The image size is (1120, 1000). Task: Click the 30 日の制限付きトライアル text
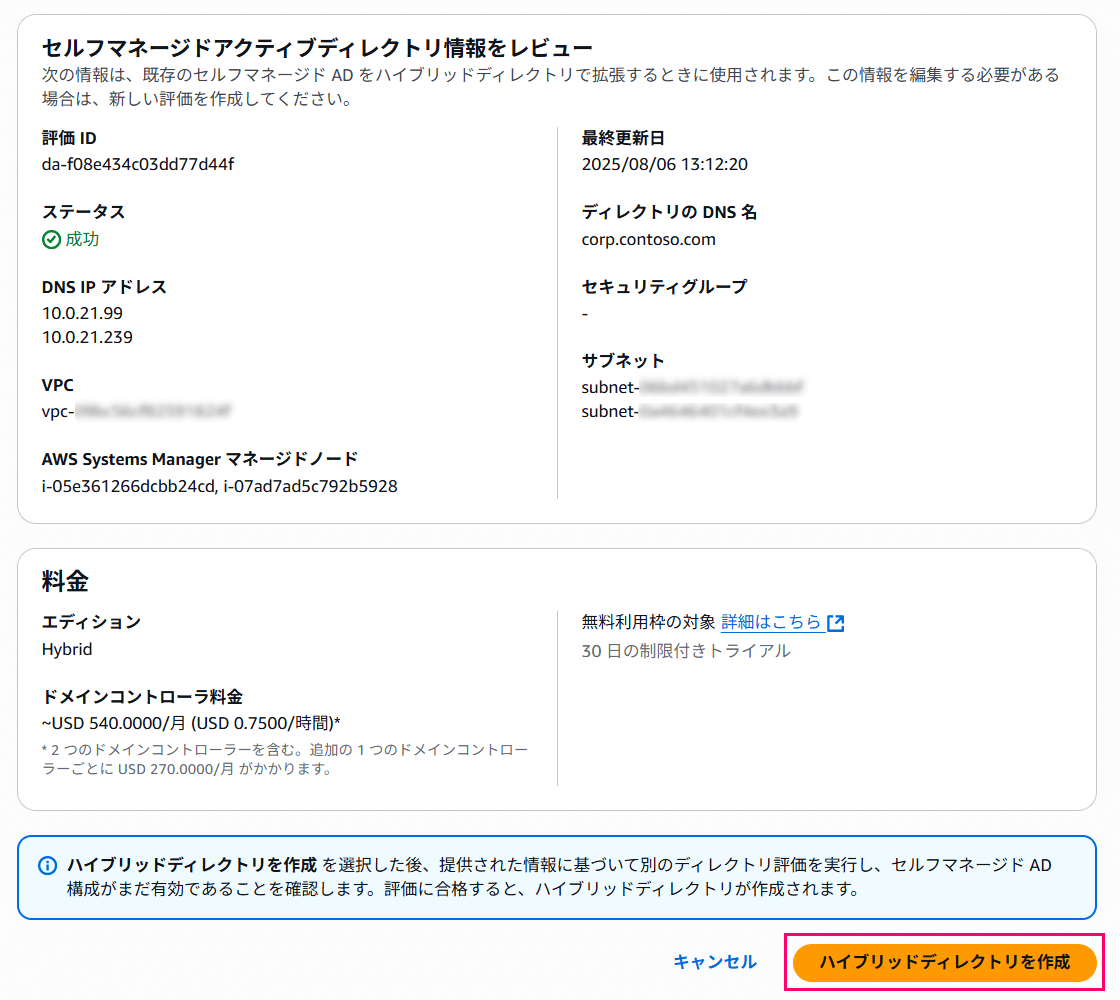[x=686, y=651]
